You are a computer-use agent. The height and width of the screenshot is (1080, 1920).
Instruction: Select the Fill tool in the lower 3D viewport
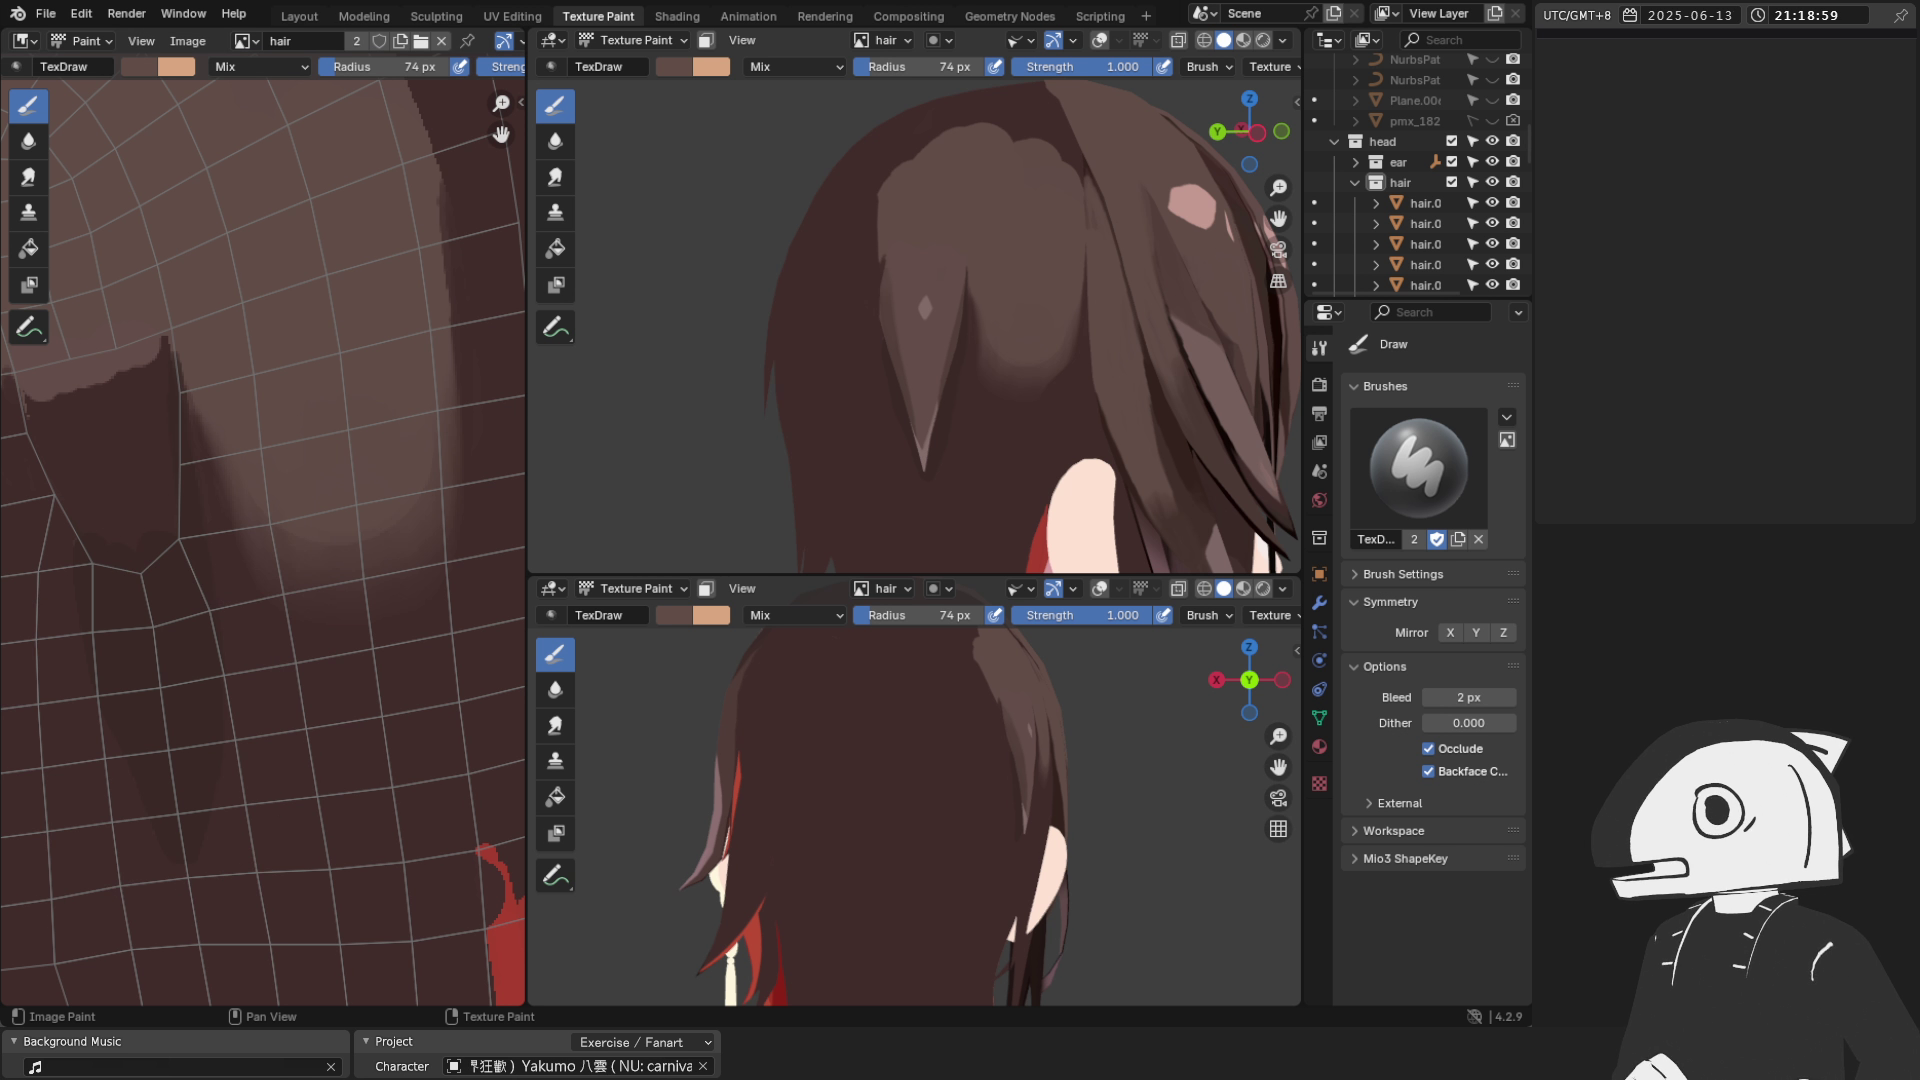[555, 798]
